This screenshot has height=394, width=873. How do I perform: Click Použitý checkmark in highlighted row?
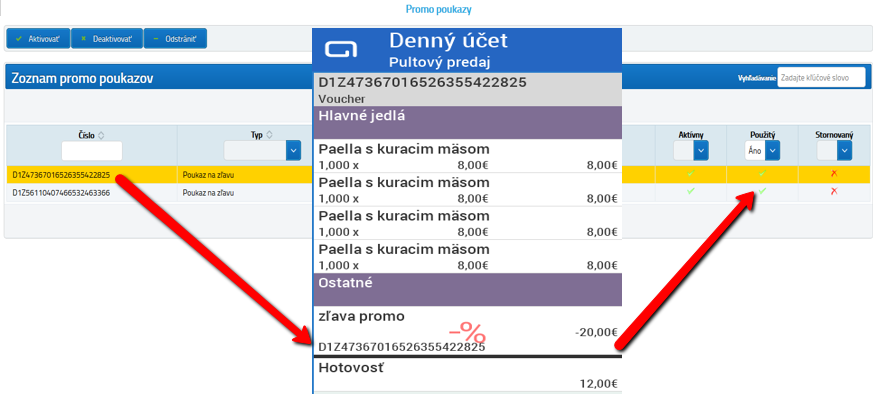tap(762, 174)
